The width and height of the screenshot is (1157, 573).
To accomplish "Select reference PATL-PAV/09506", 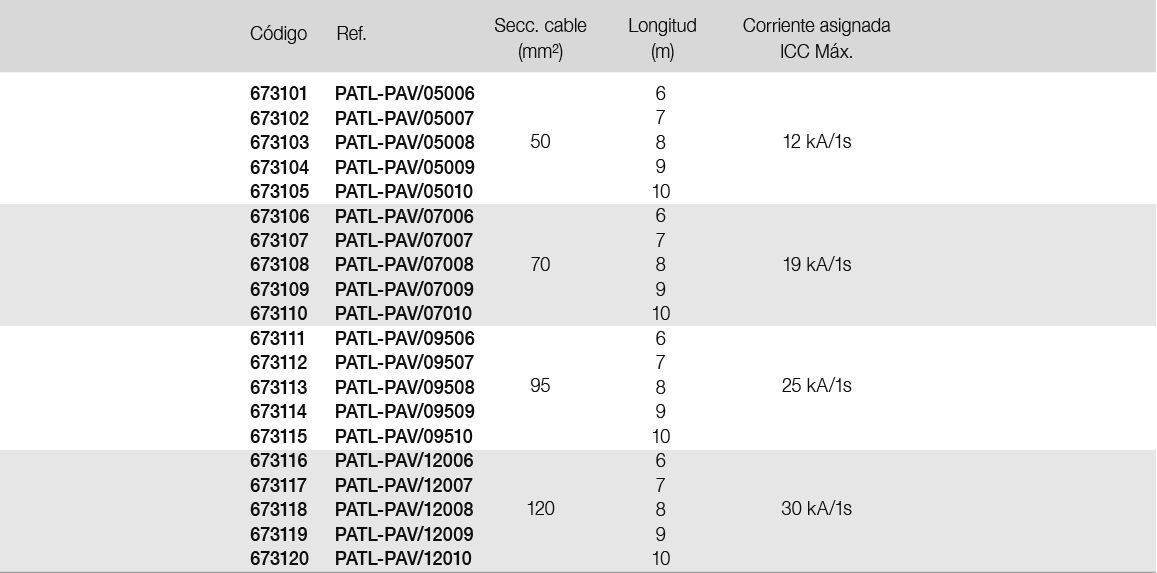I will click(x=404, y=338).
